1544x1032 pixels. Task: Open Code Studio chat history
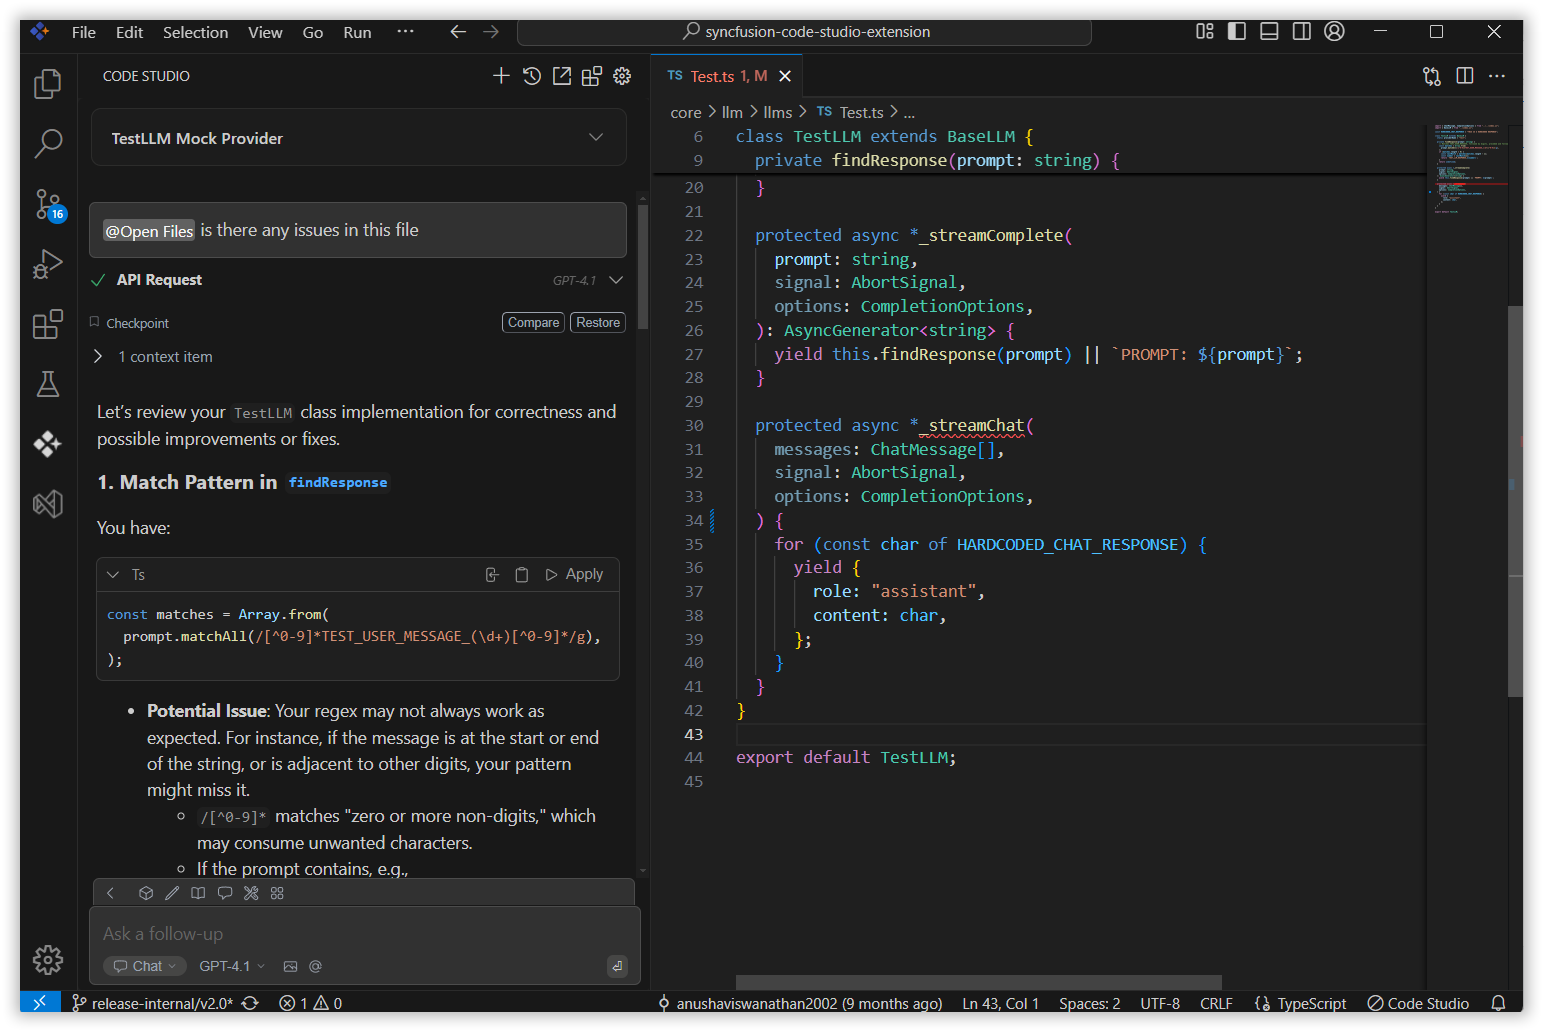[532, 76]
